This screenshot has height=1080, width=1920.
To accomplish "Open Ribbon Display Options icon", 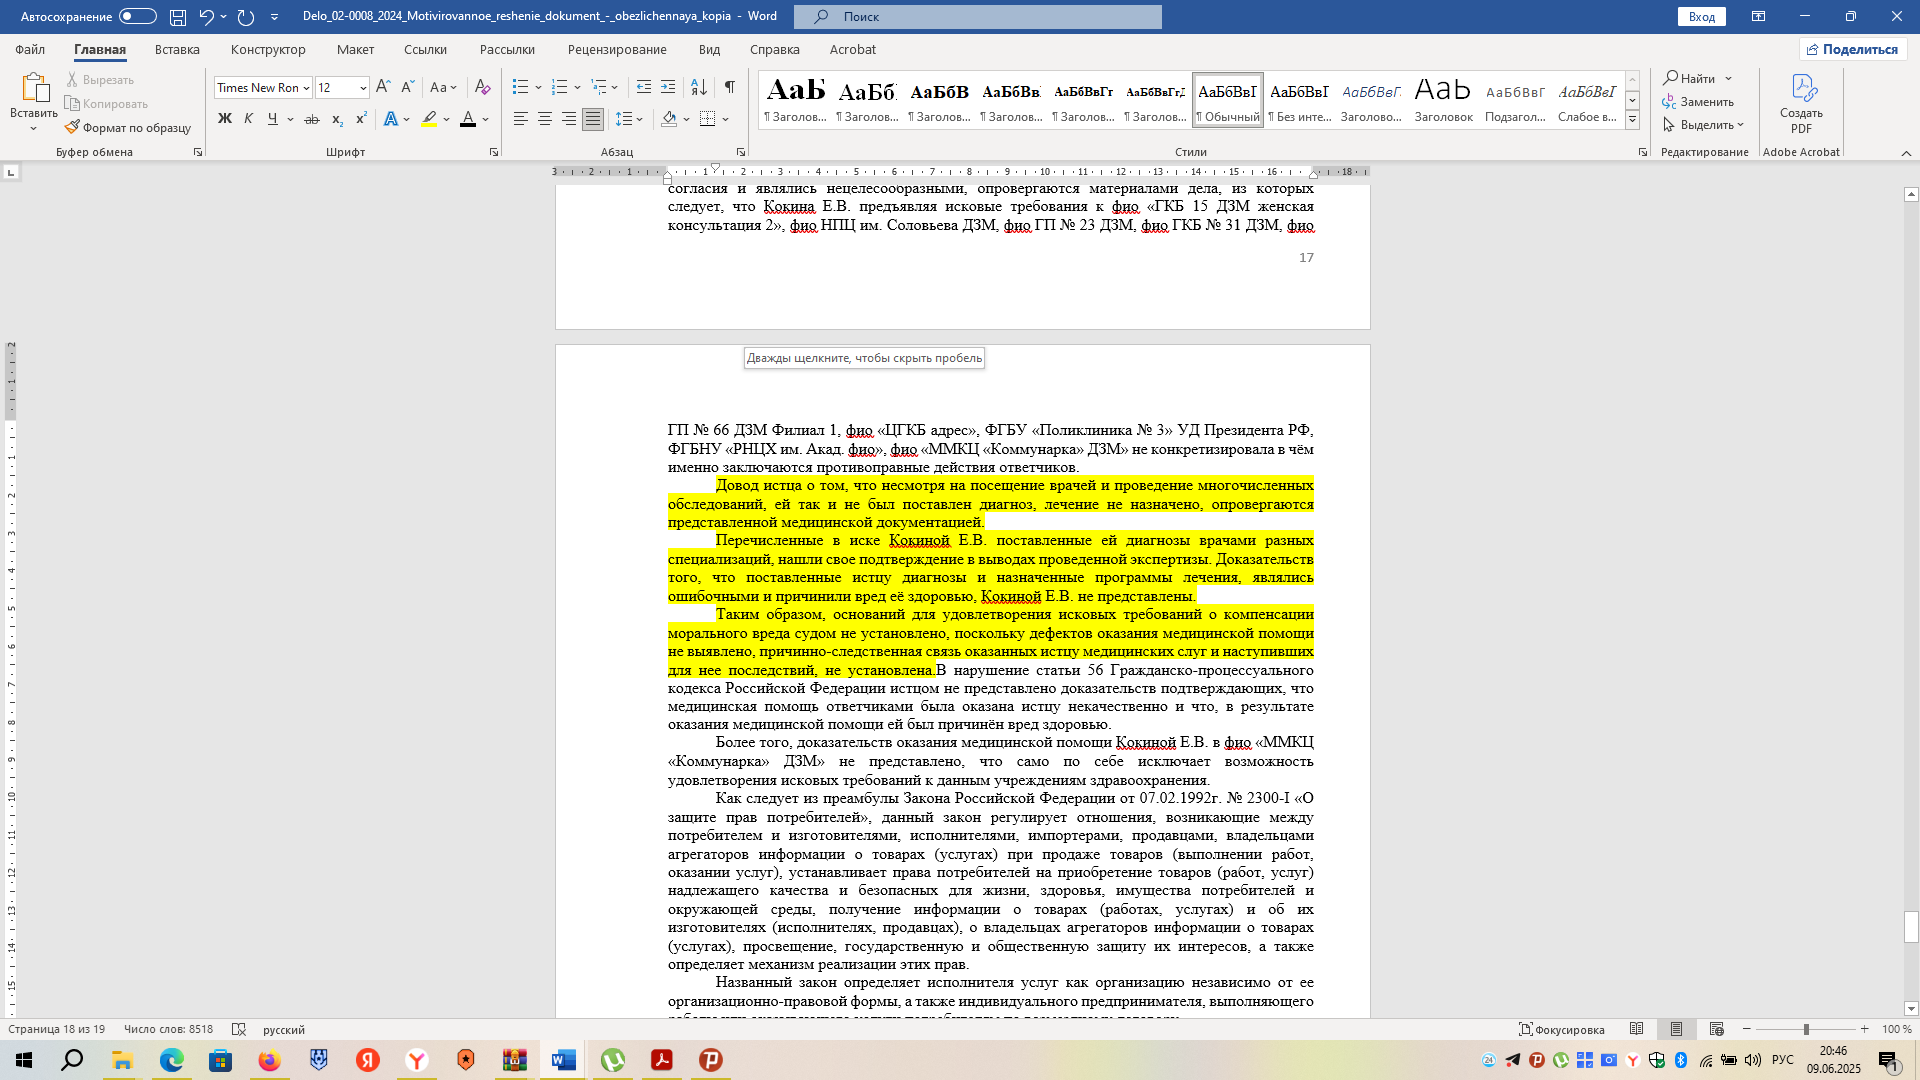I will tap(1758, 17).
